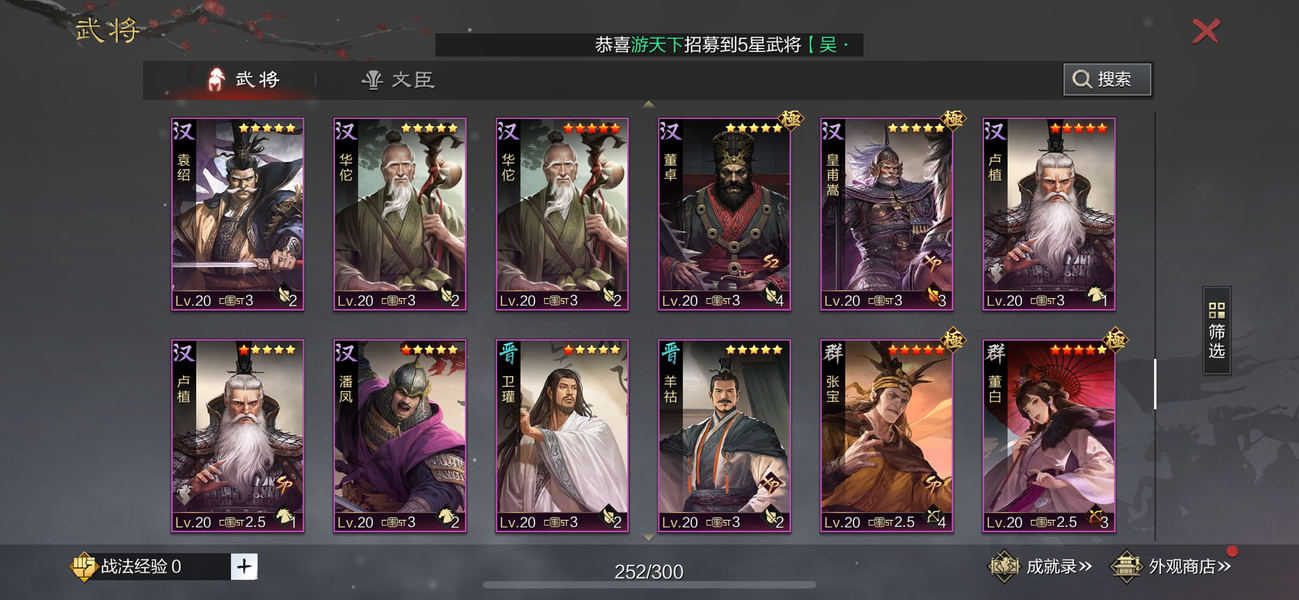Click the 晋 faction mark on 卫瓘's card

[508, 353]
